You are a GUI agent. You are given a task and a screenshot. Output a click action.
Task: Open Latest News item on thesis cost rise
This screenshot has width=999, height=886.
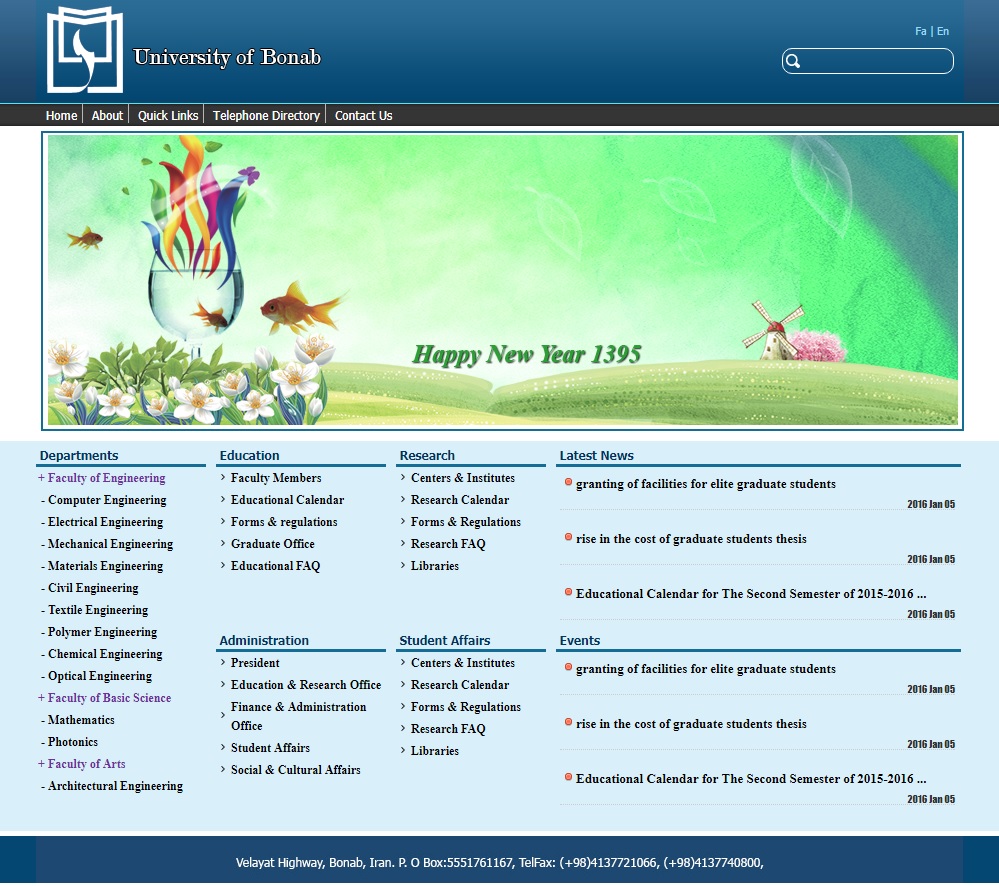click(x=691, y=539)
